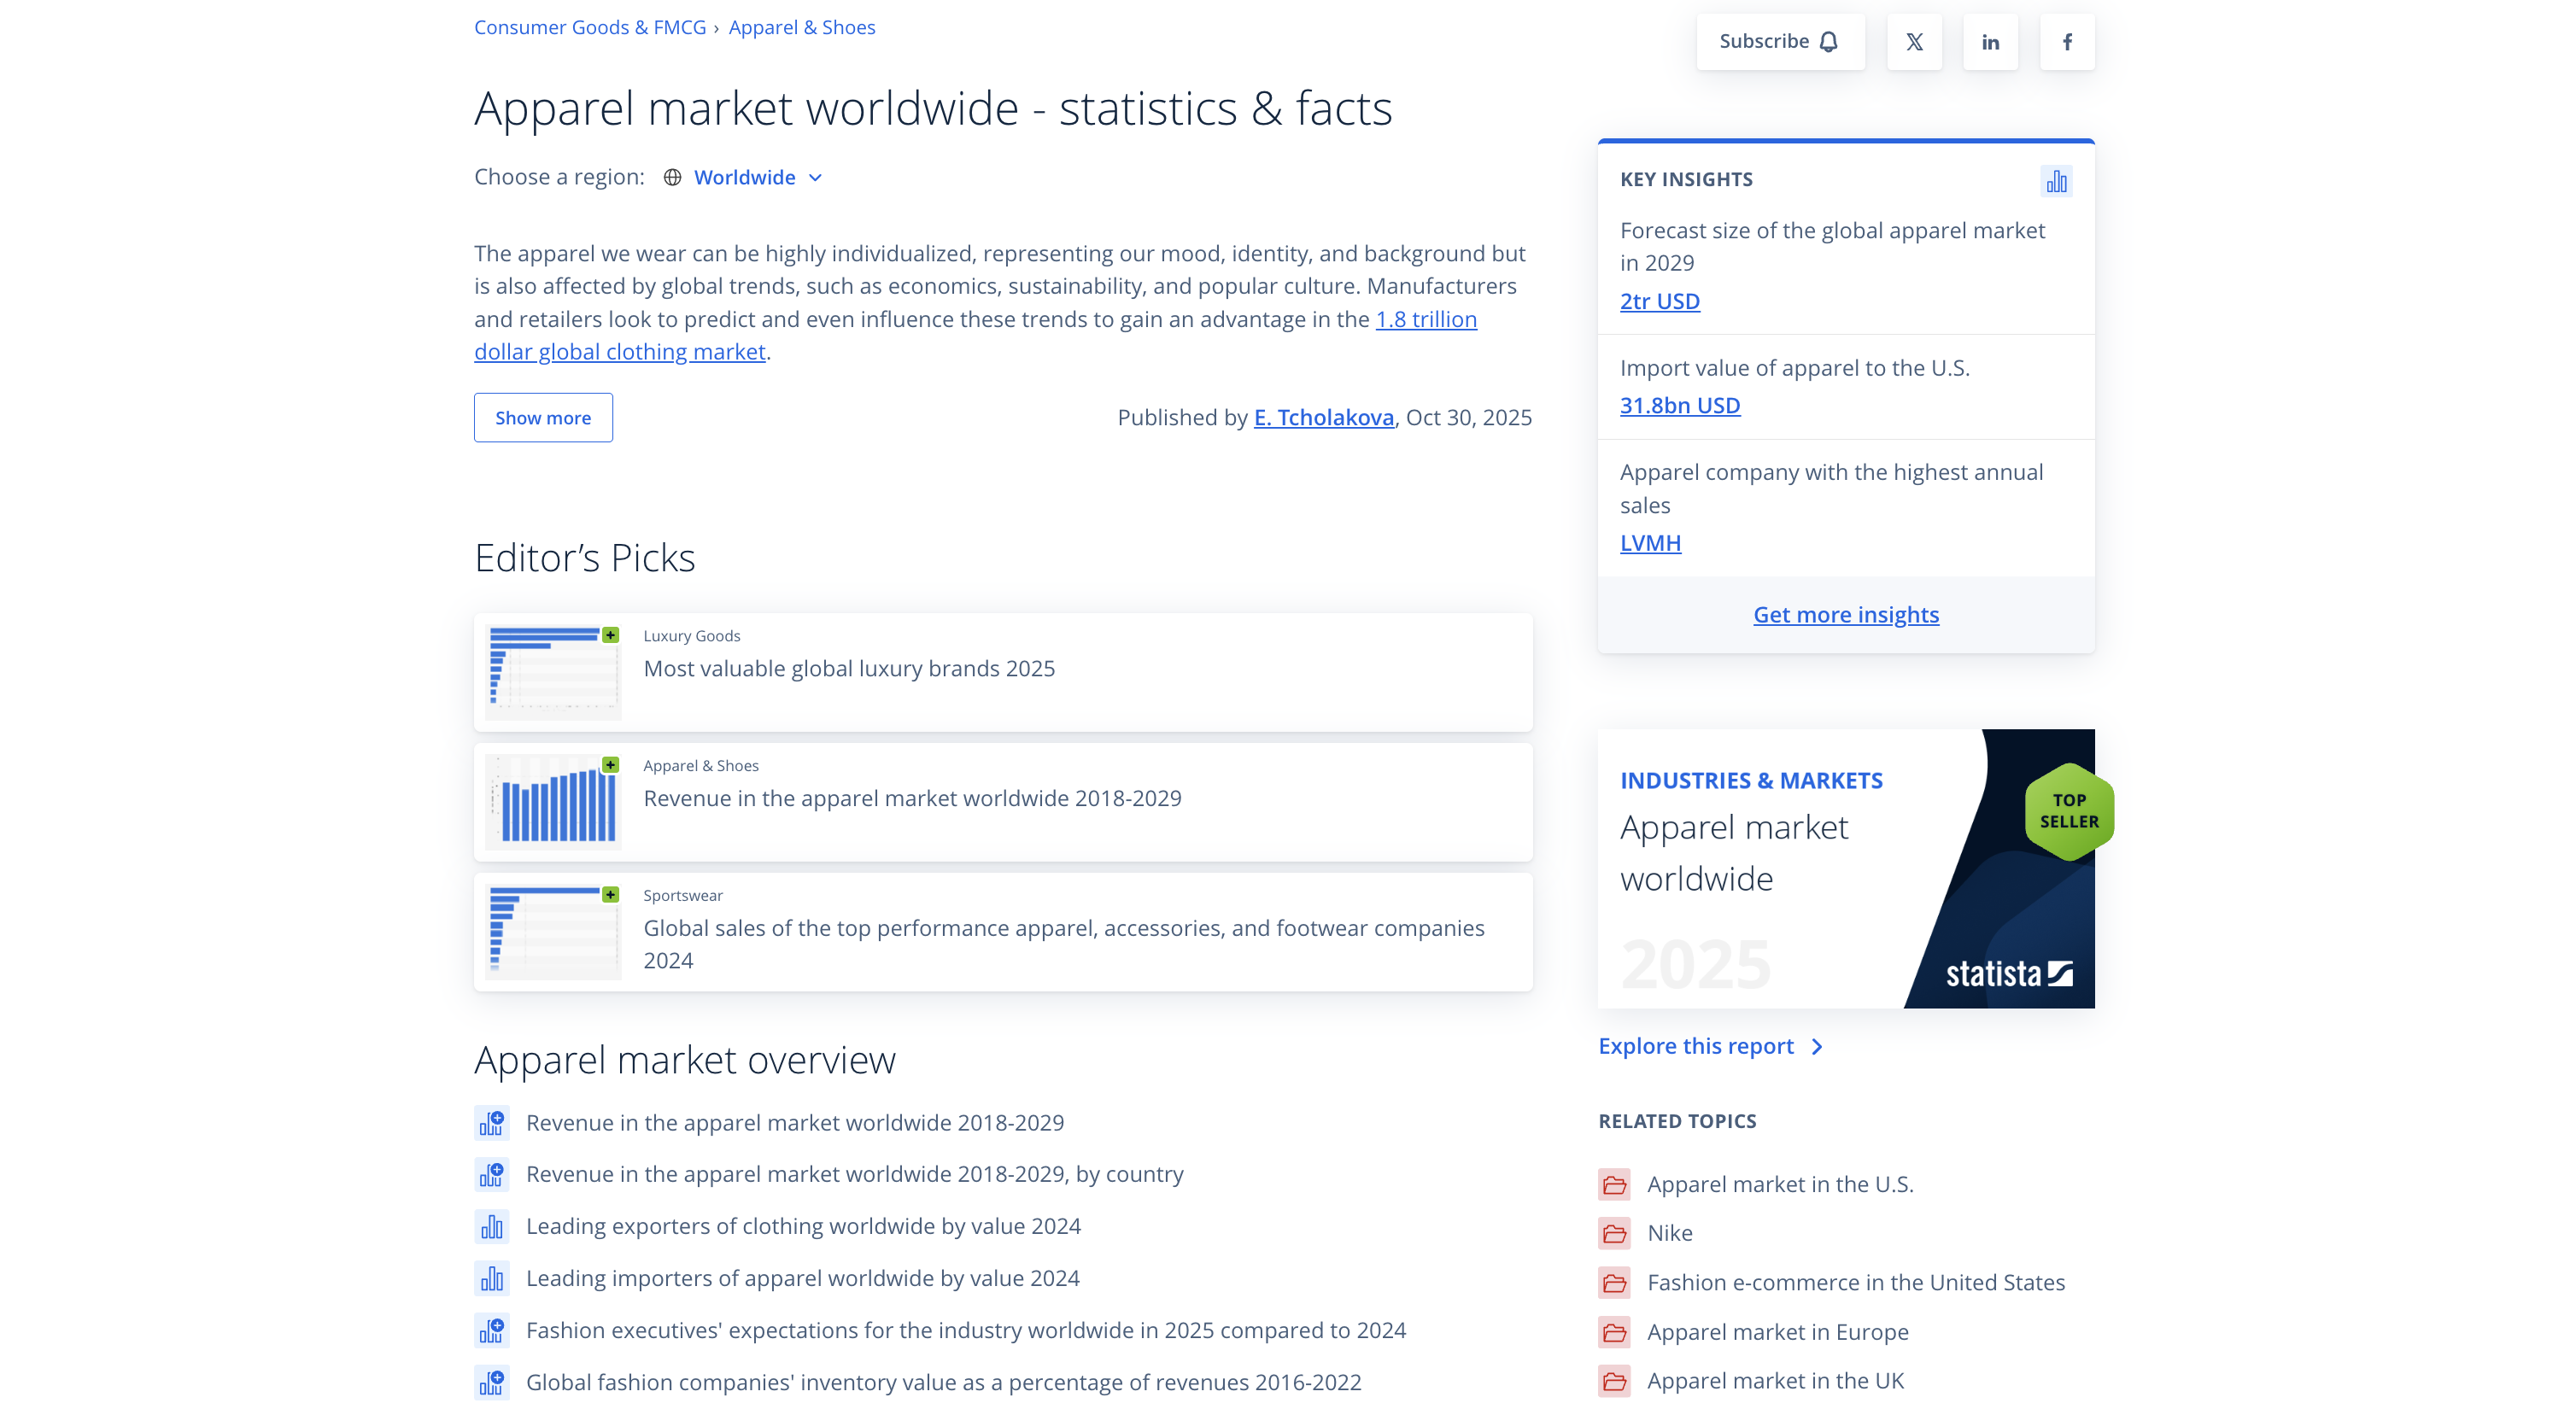Click folder icon next to Nike topic
The height and width of the screenshot is (1409, 2576).
pos(1614,1233)
